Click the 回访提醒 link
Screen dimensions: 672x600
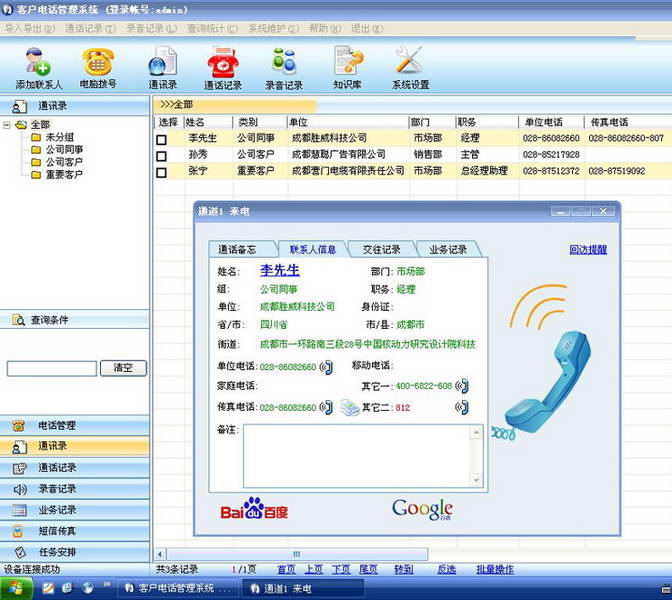point(588,249)
